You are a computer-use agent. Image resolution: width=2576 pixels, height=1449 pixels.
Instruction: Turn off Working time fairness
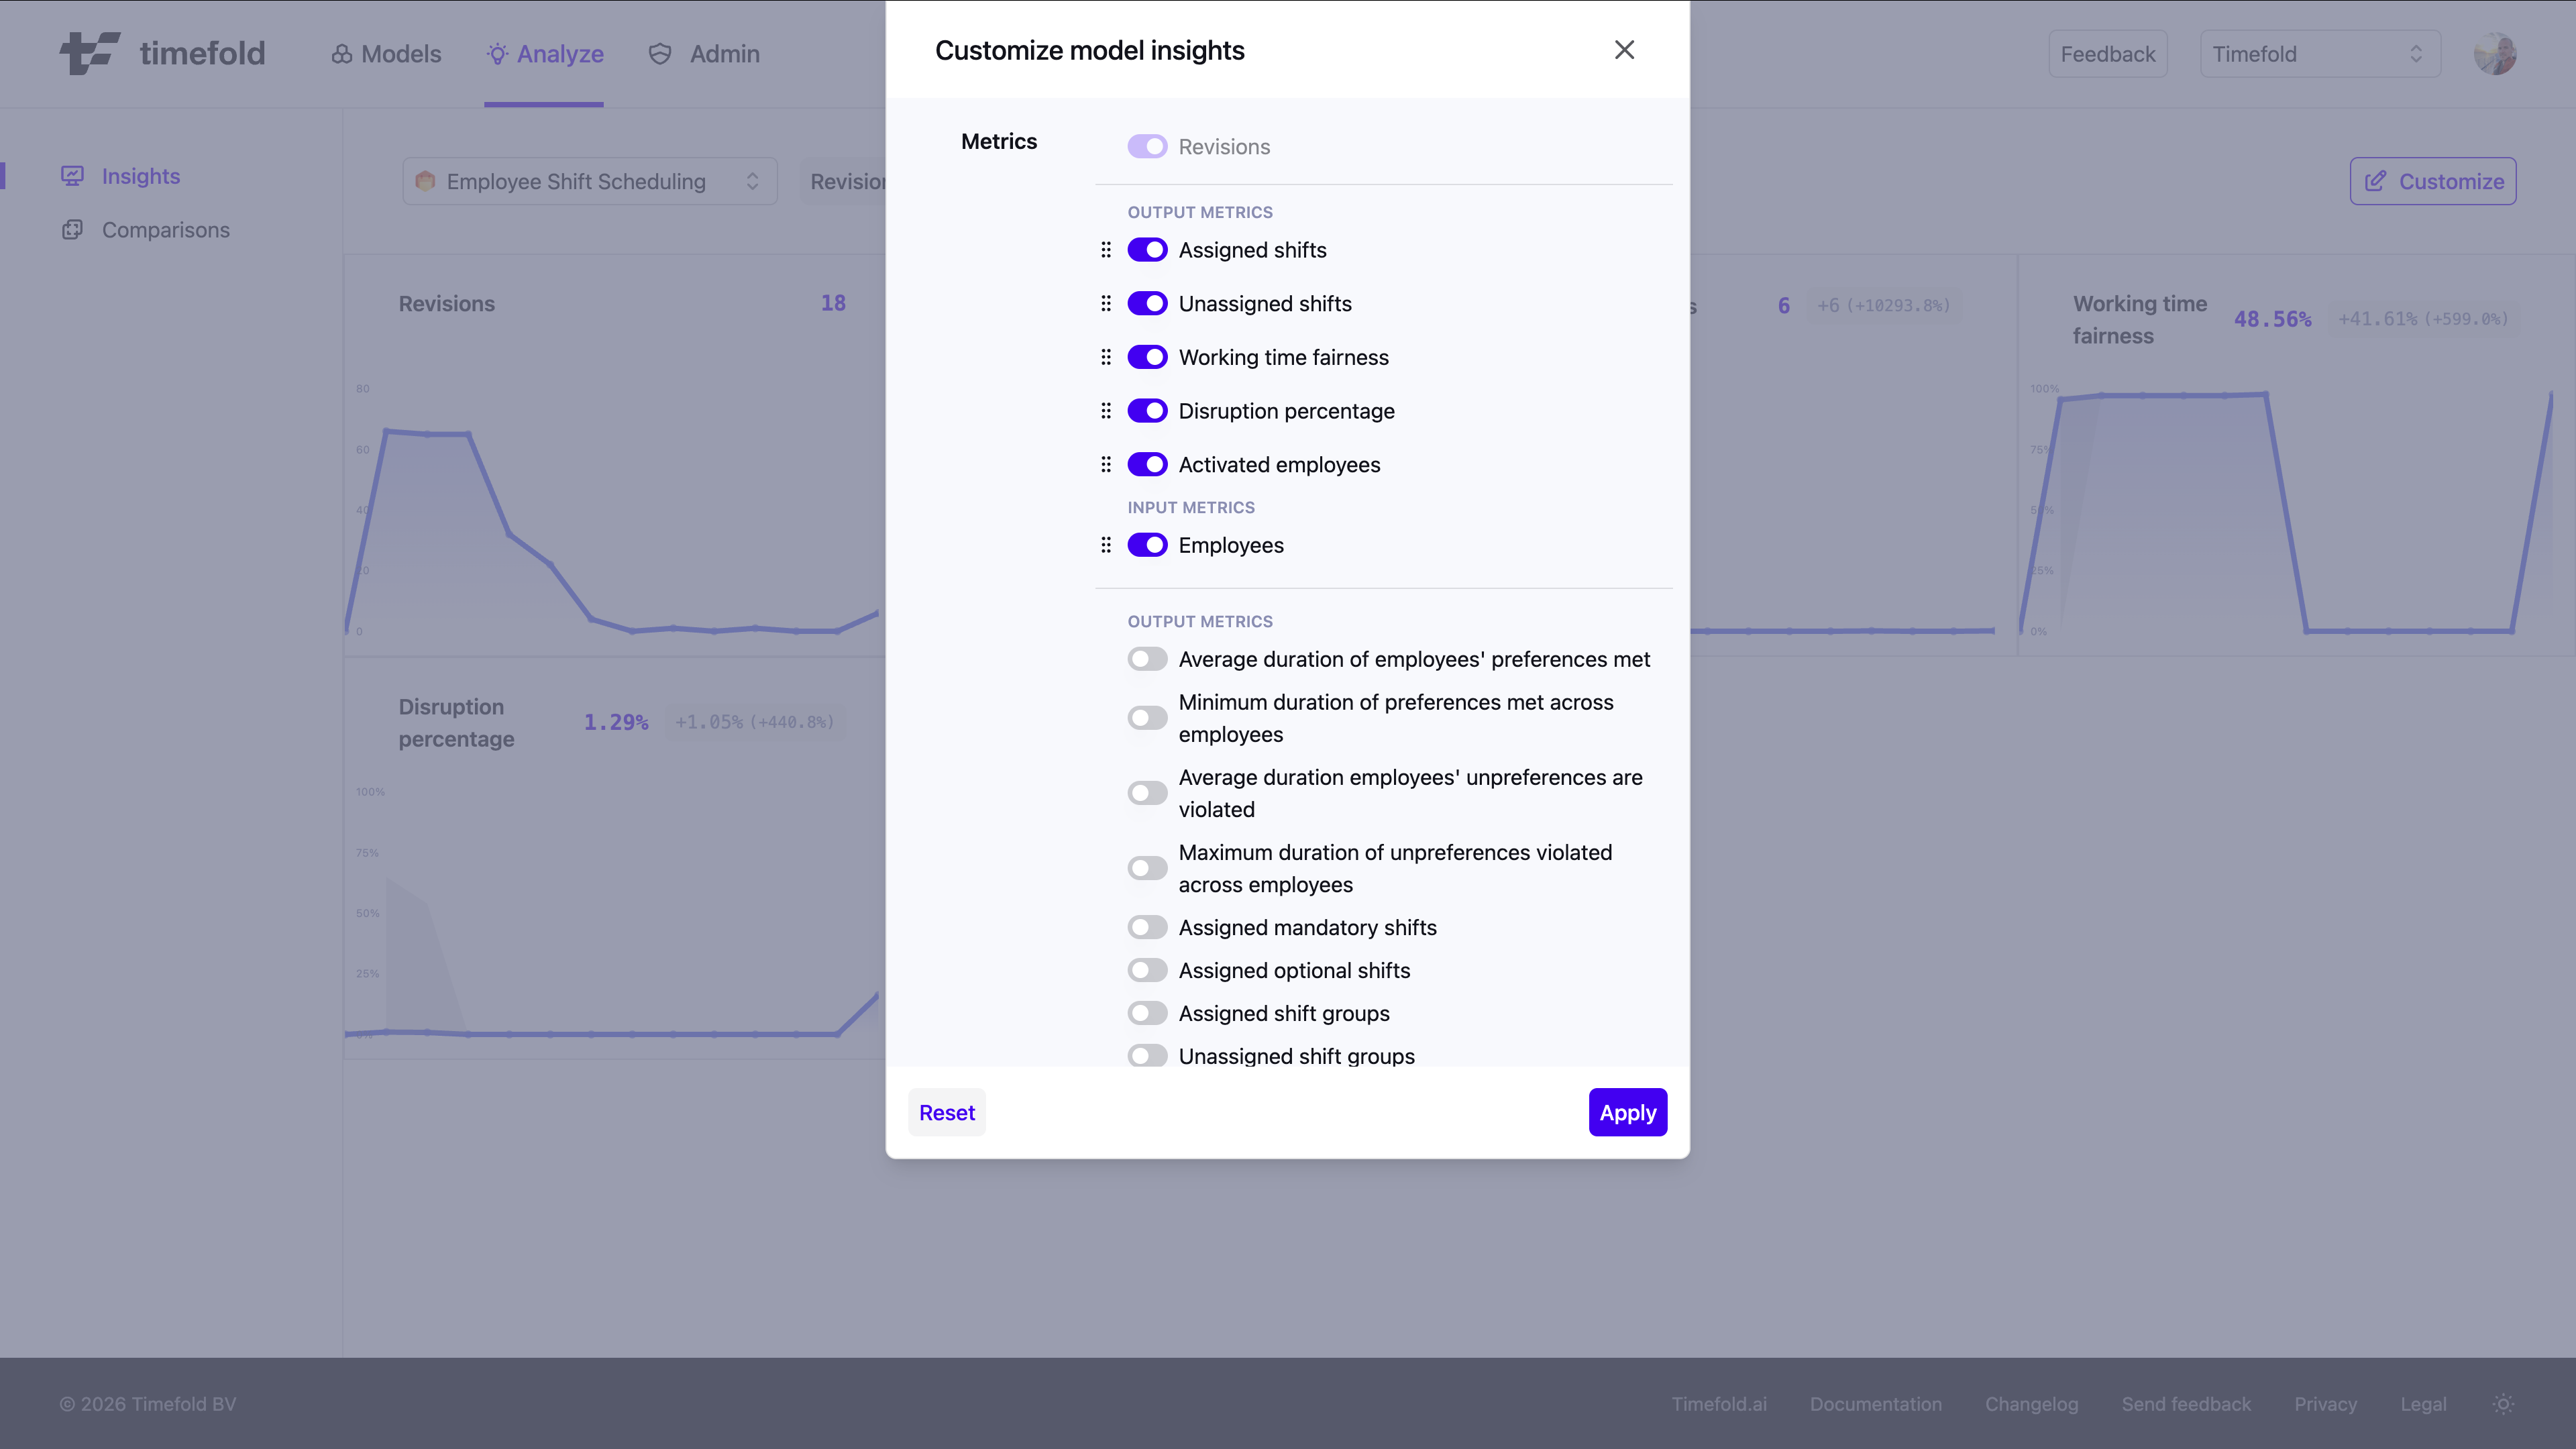[1147, 357]
